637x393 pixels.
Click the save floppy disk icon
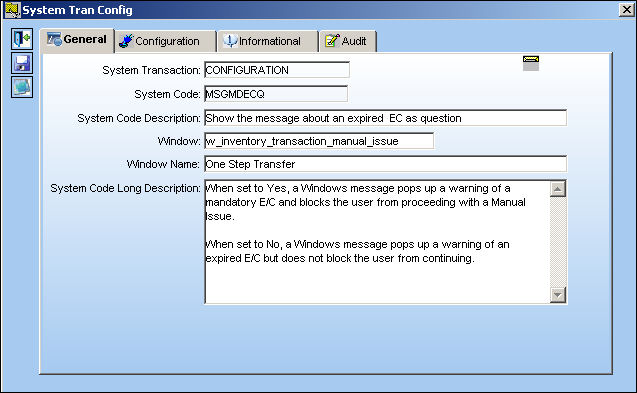22,63
